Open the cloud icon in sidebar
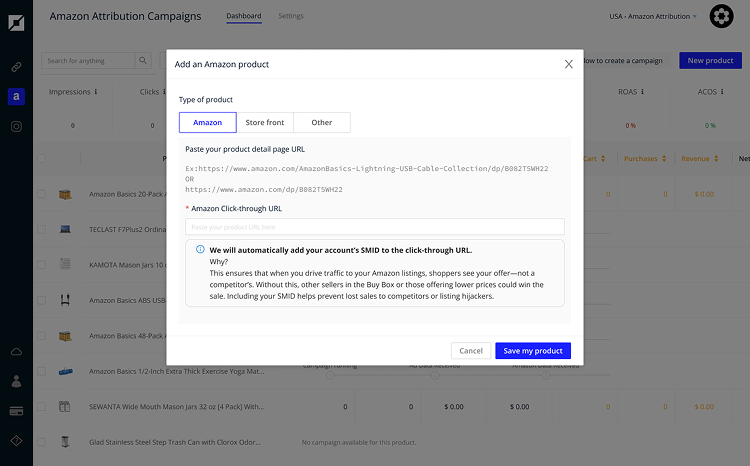This screenshot has height=466, width=750. tap(16, 352)
